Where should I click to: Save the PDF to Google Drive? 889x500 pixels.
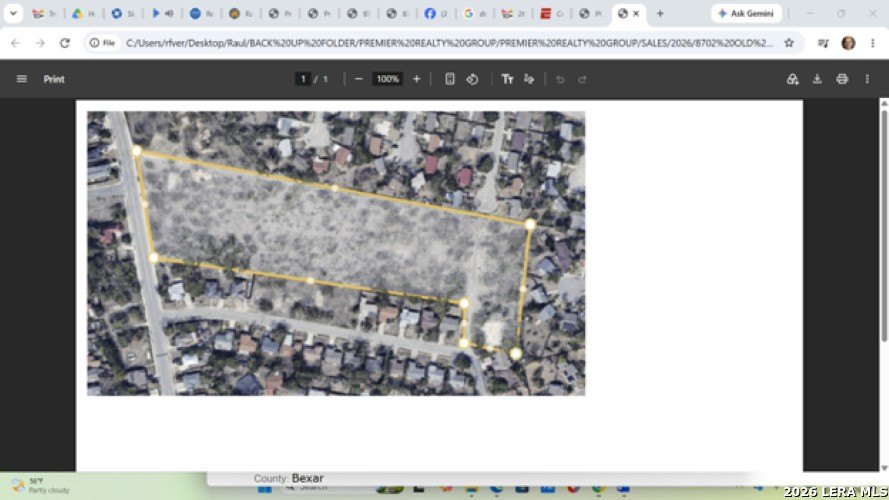[793, 79]
